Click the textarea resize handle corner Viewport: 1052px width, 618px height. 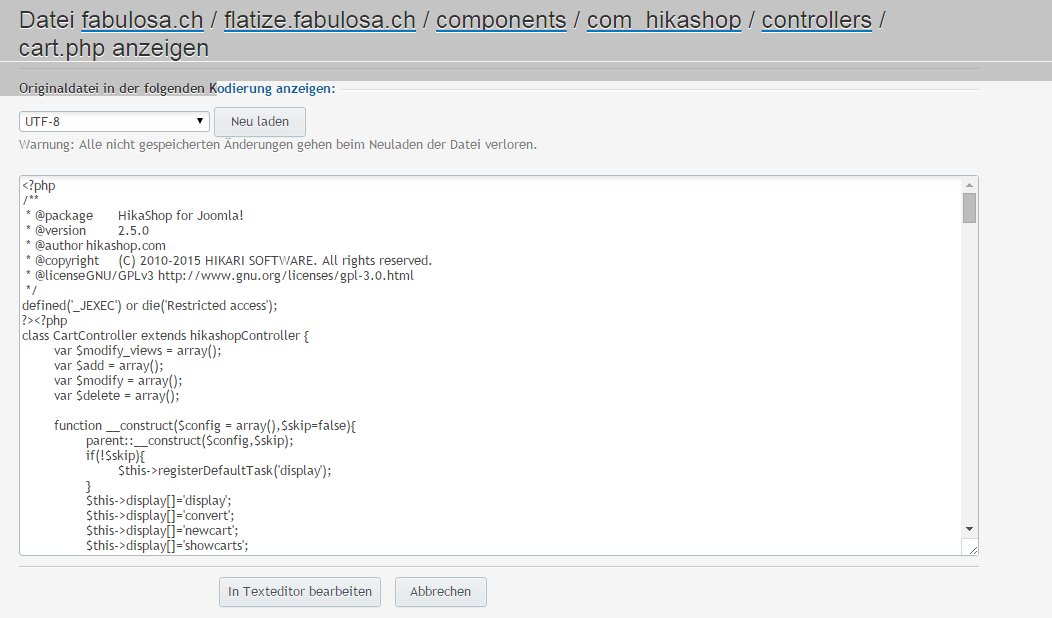pos(970,547)
